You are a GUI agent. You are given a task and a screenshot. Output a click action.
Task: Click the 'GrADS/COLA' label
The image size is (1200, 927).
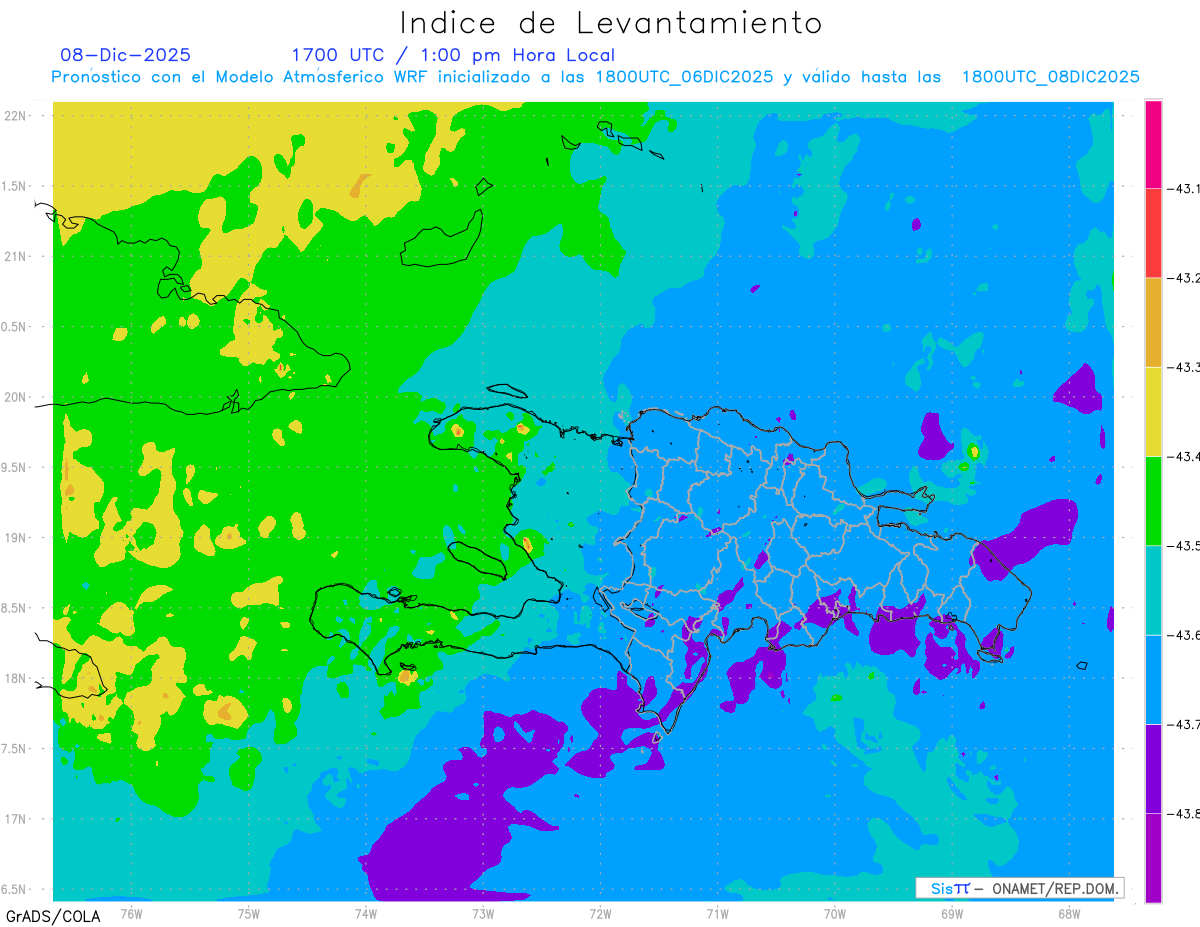pos(52,916)
